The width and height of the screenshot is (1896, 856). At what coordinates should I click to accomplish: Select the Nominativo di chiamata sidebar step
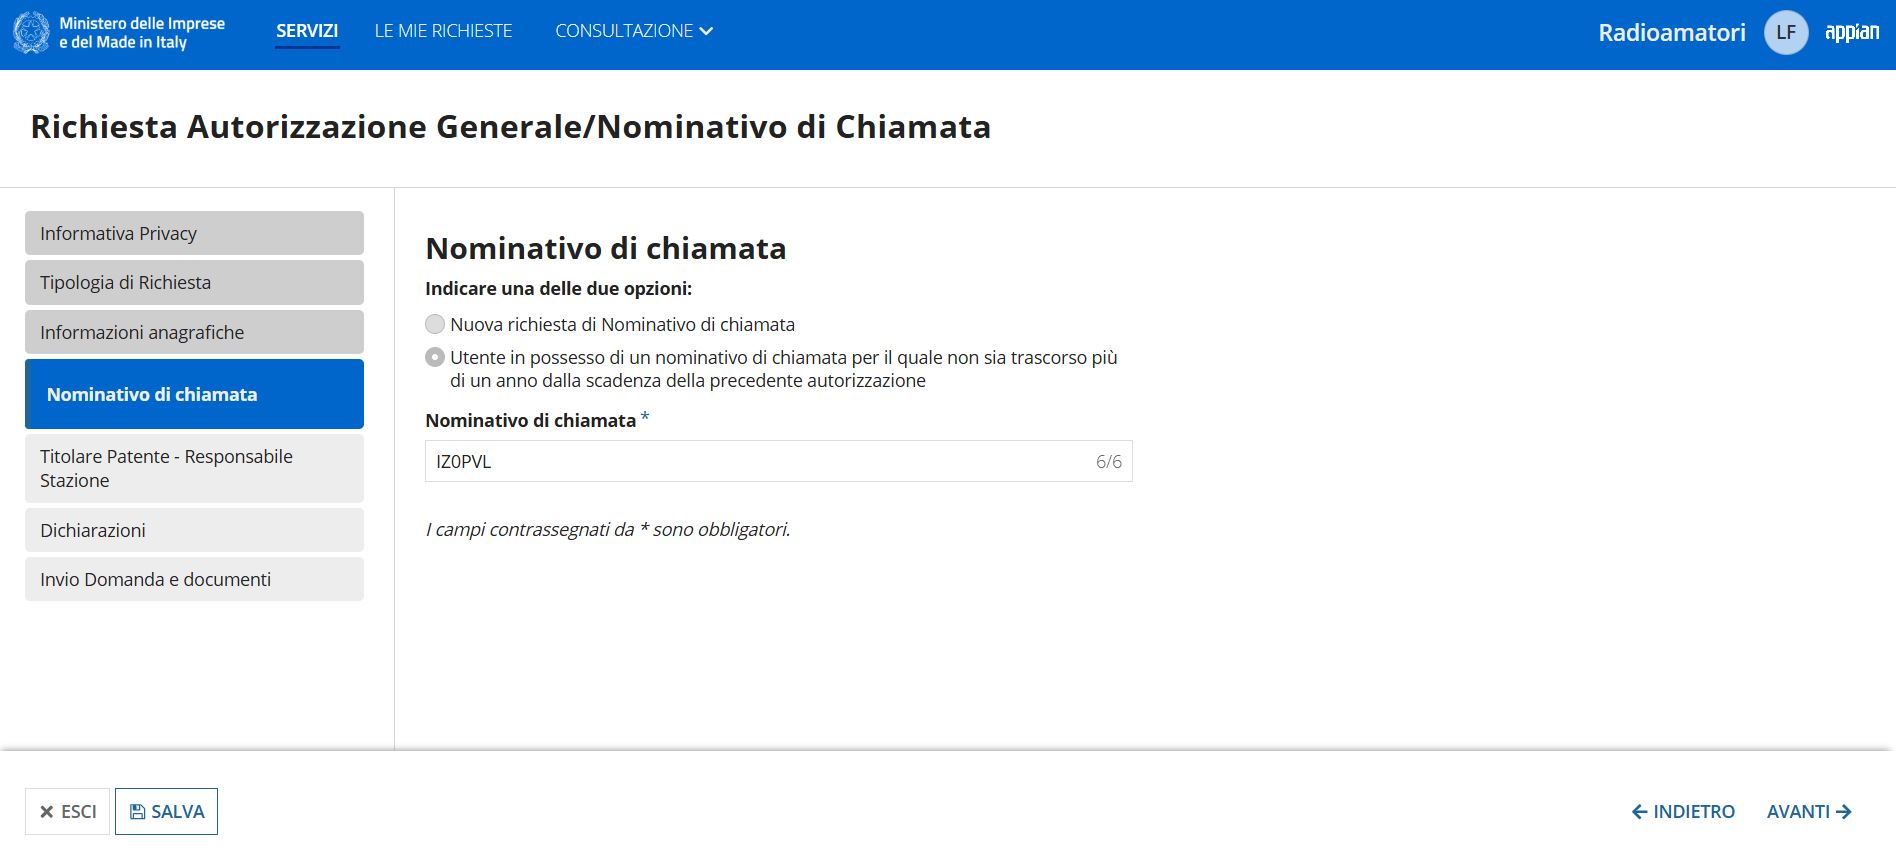[x=194, y=394]
